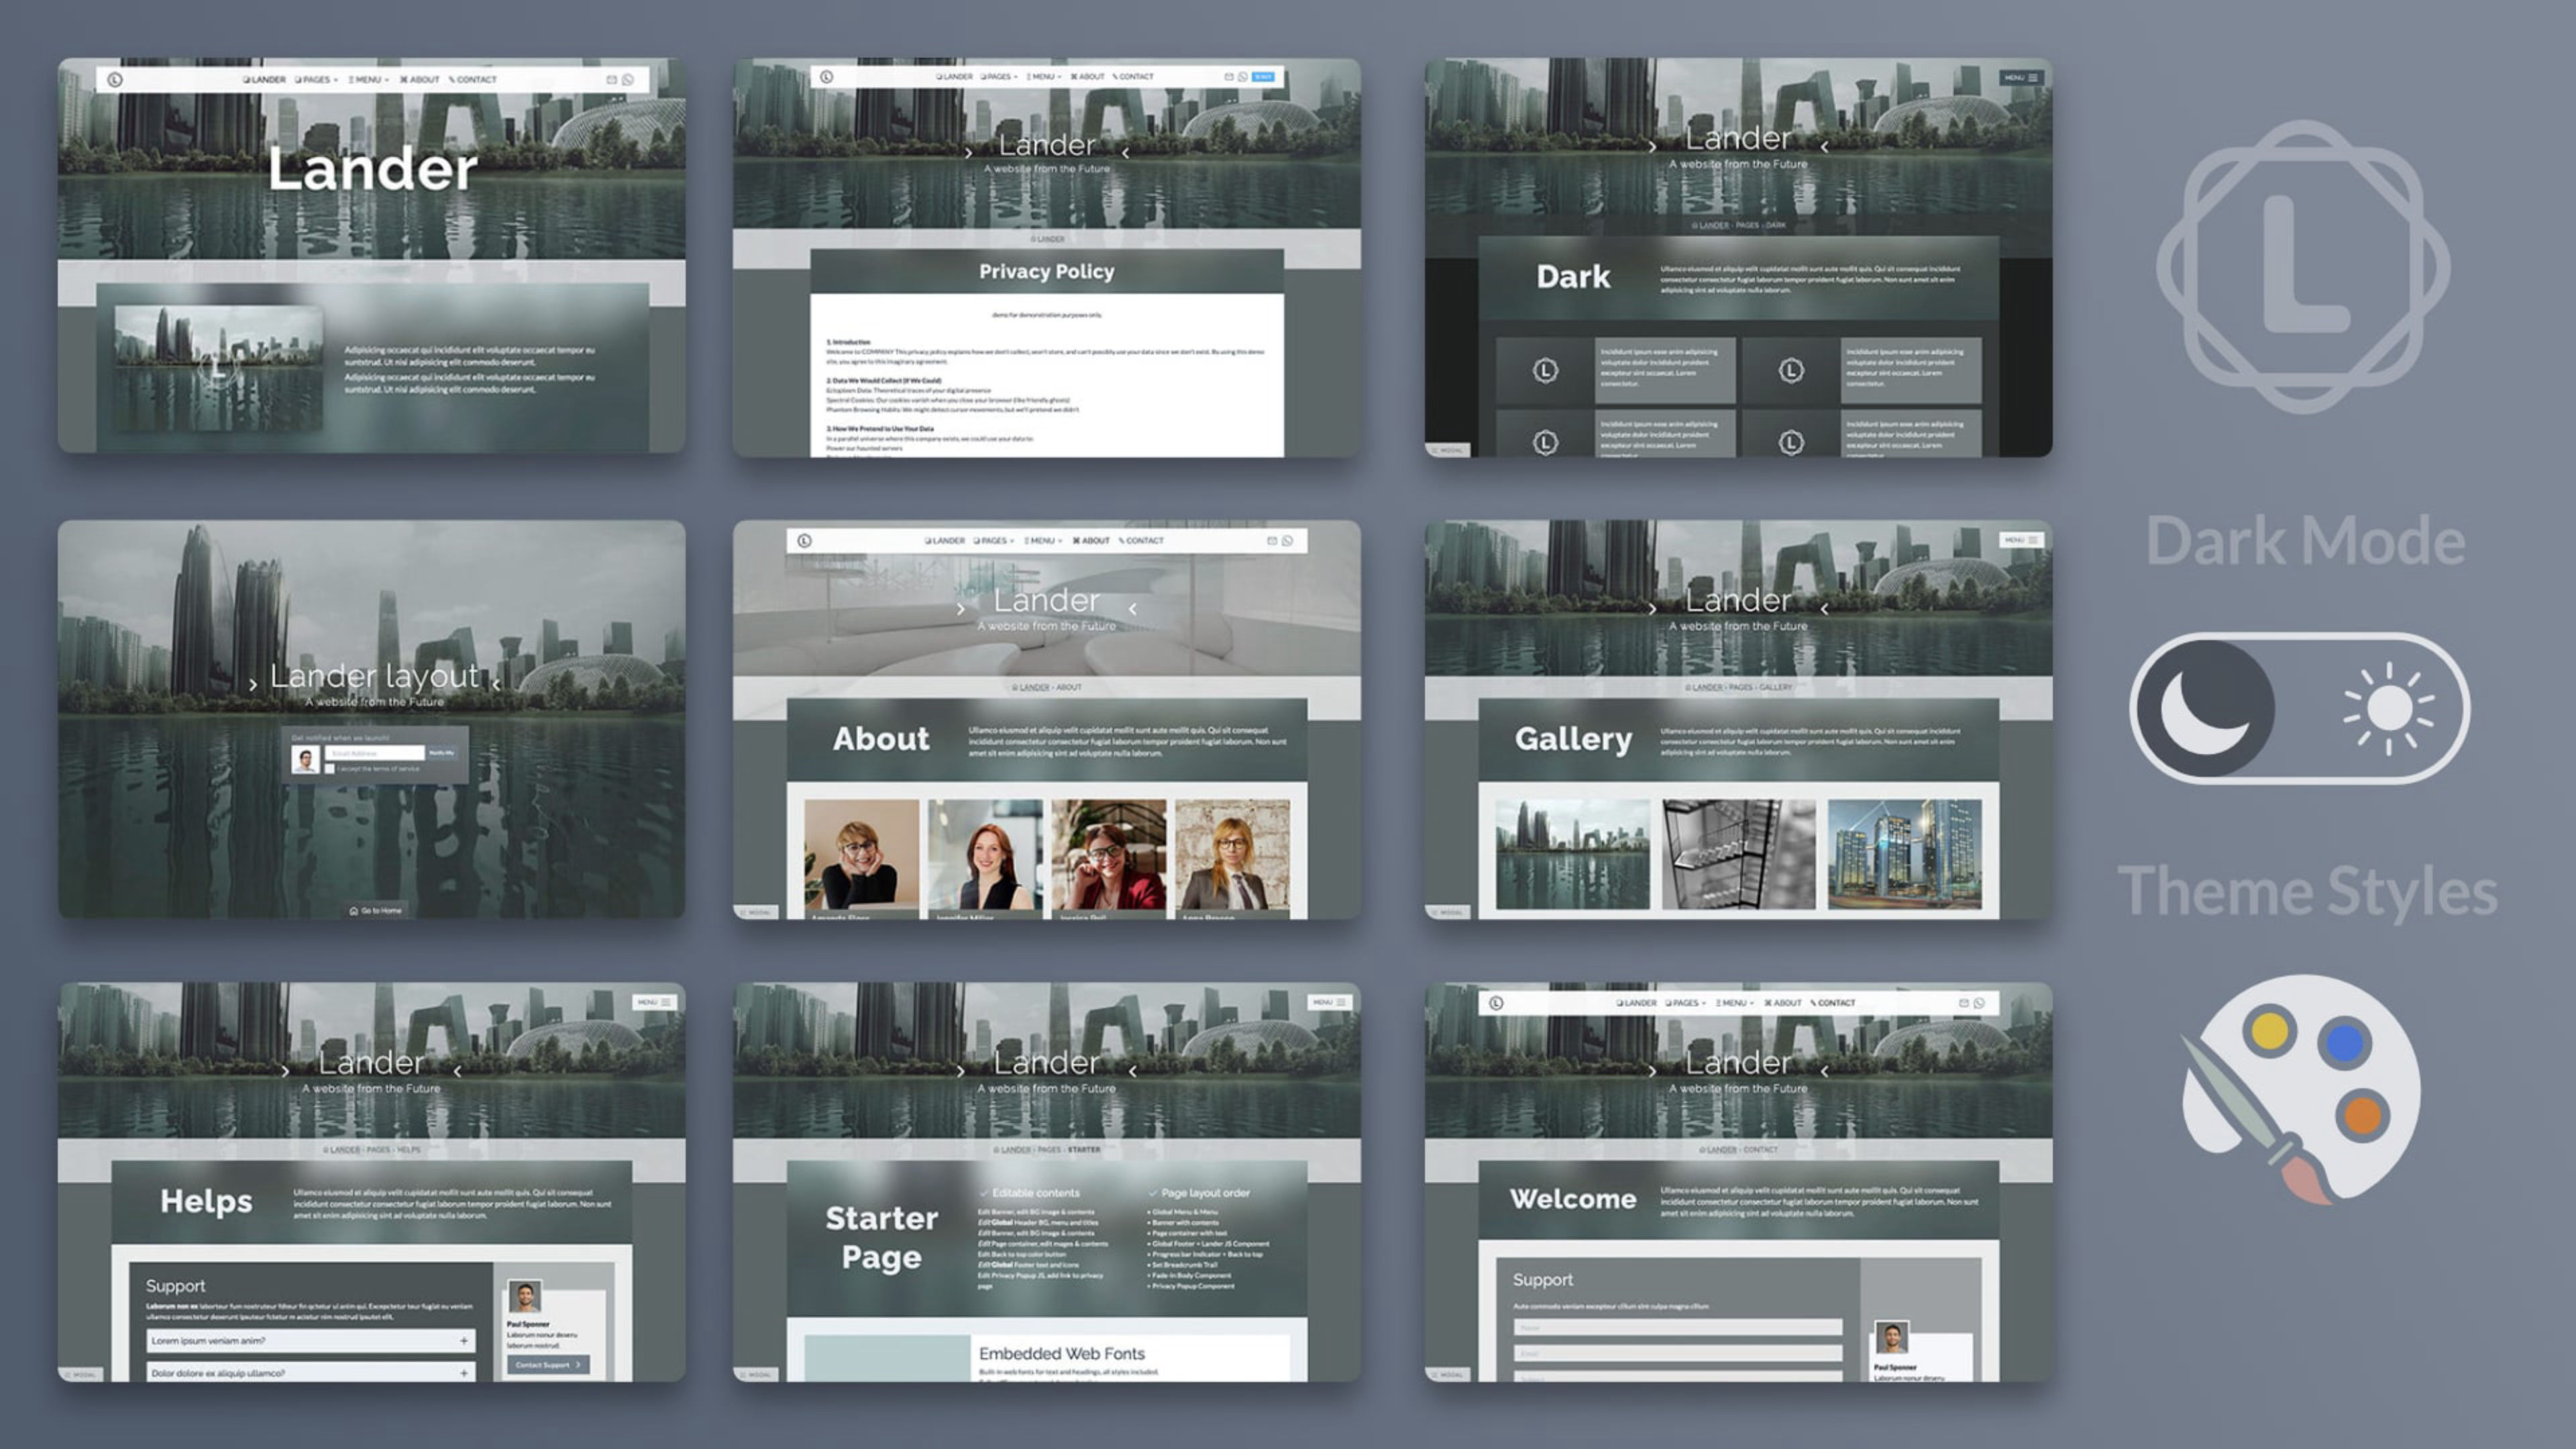Open the staircase thumbnail in the Gallery preview
The height and width of the screenshot is (1449, 2576).
point(1738,854)
